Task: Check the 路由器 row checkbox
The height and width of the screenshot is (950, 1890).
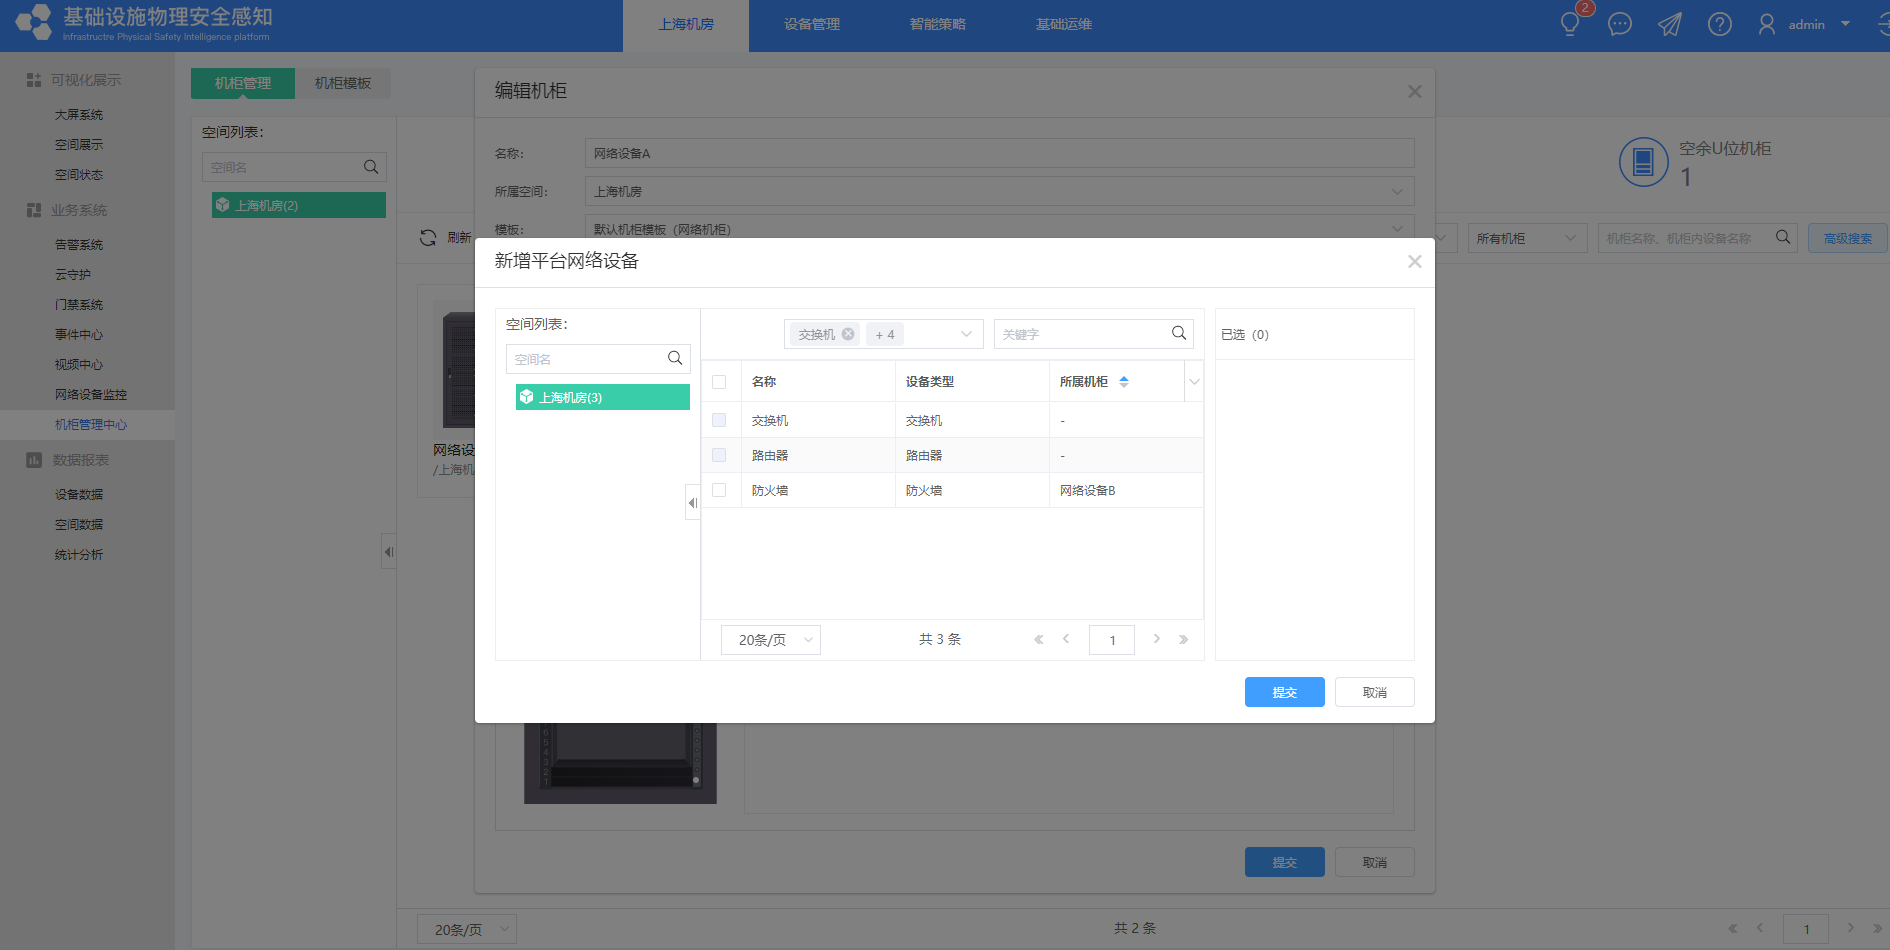Action: (719, 455)
